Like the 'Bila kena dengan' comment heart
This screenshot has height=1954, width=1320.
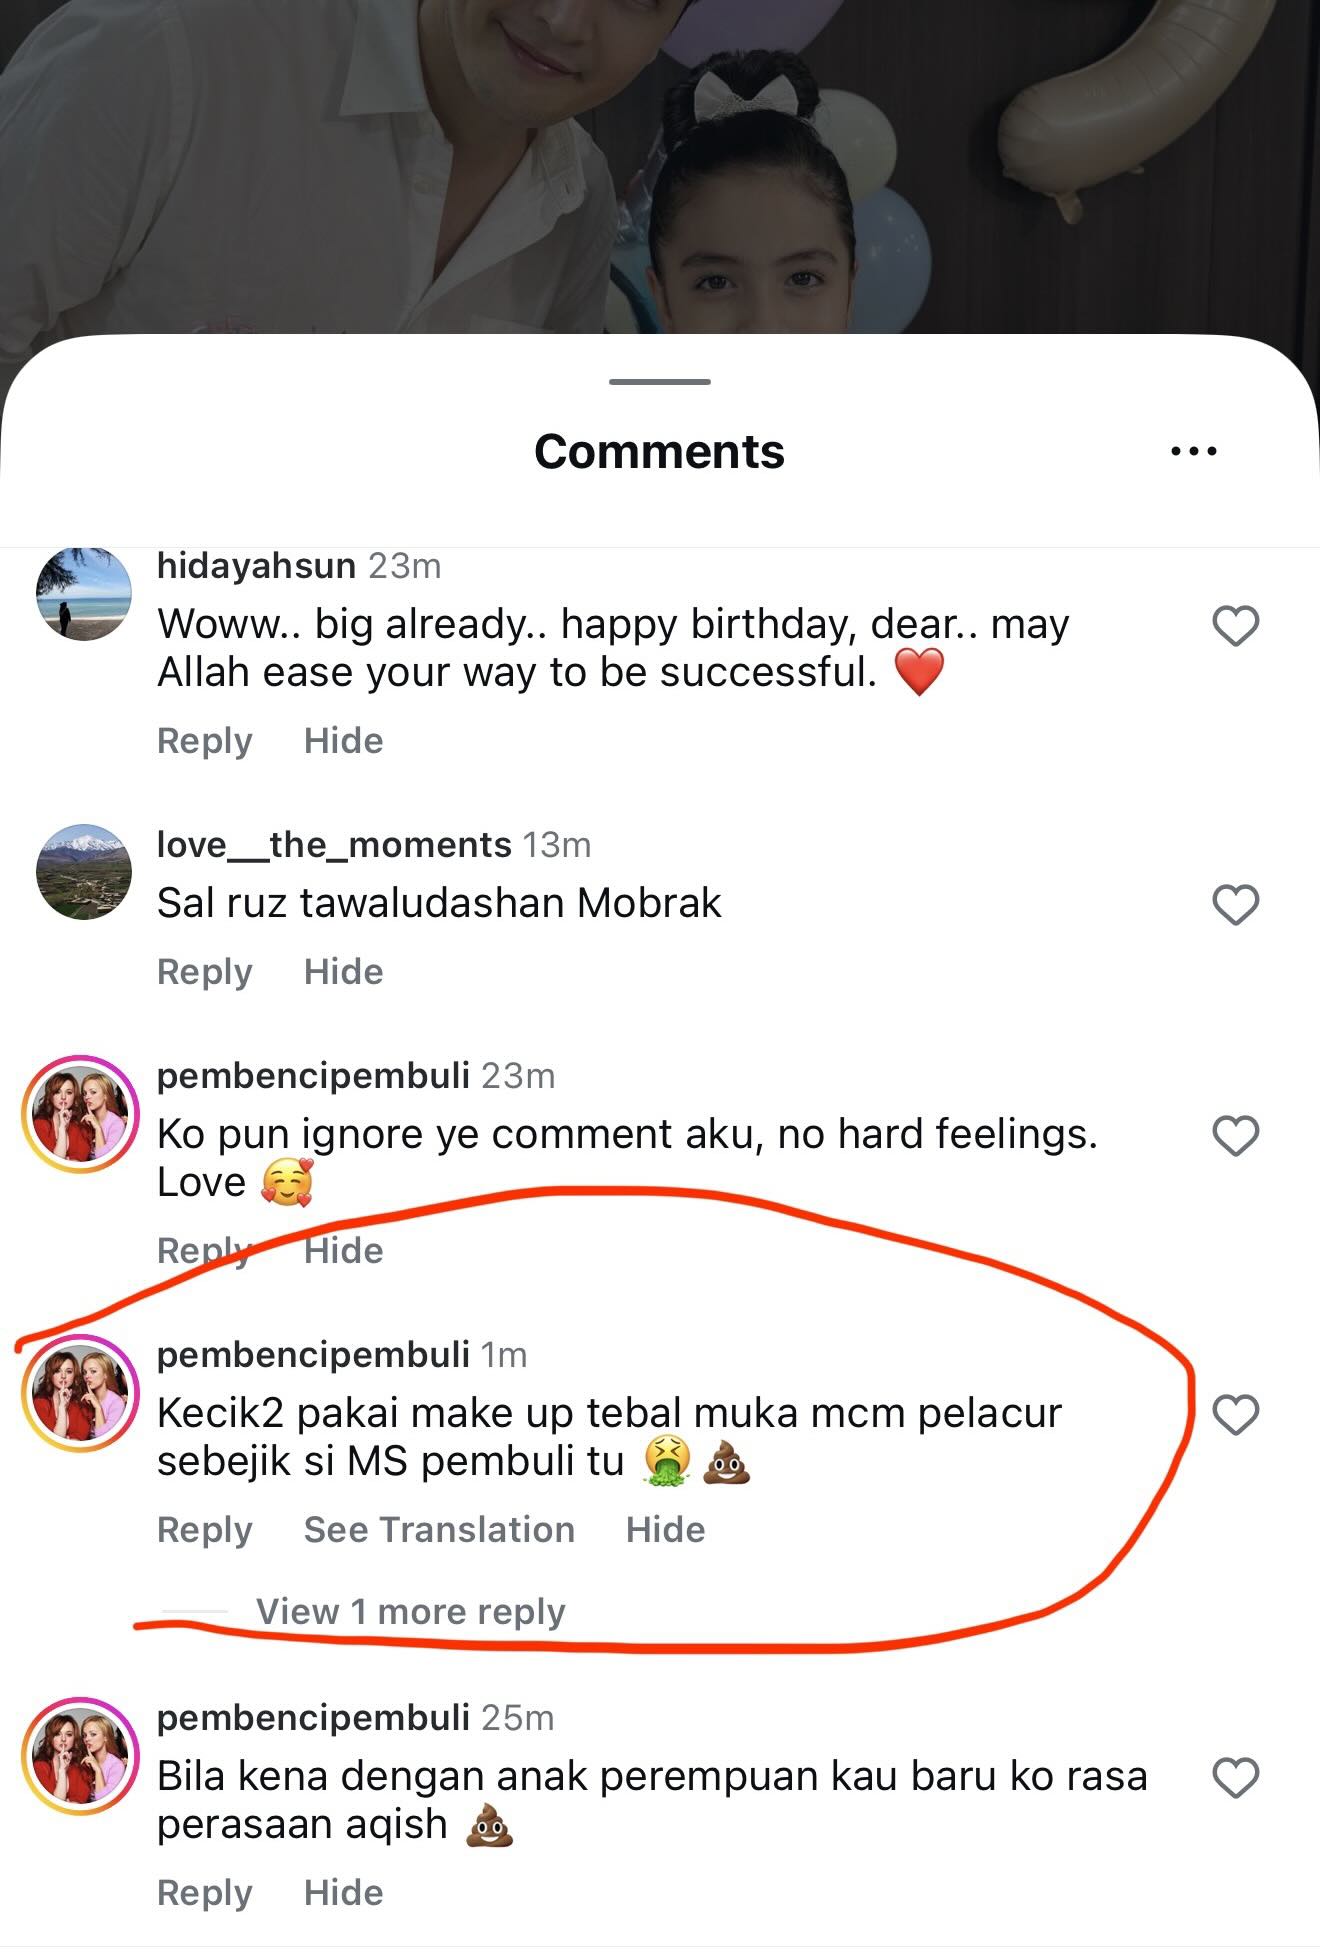(1235, 1779)
